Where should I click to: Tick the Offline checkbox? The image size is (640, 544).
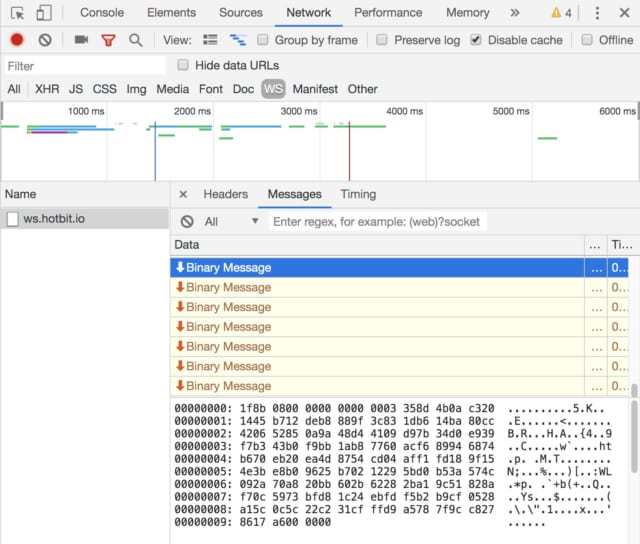[587, 40]
